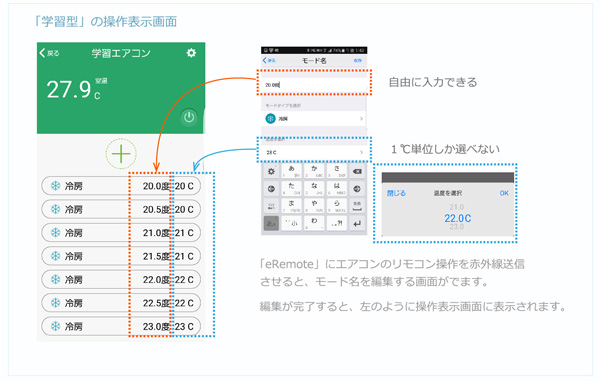Tap the な key on keyboard
The image size is (600, 381).
click(x=314, y=189)
